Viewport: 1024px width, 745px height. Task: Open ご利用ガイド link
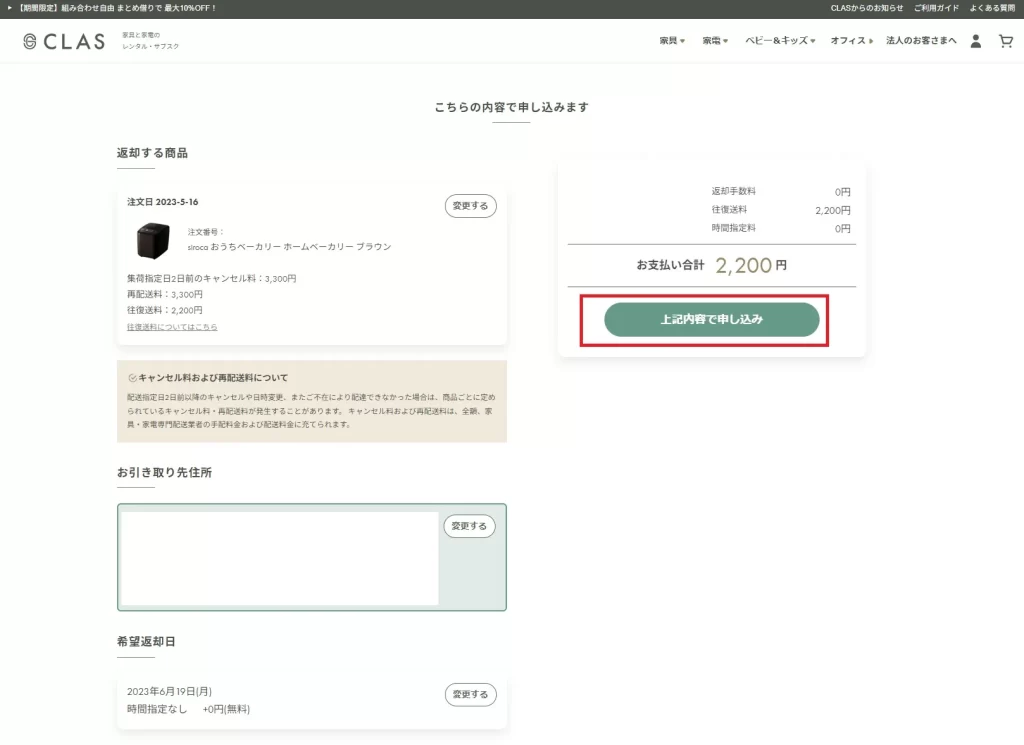(936, 8)
